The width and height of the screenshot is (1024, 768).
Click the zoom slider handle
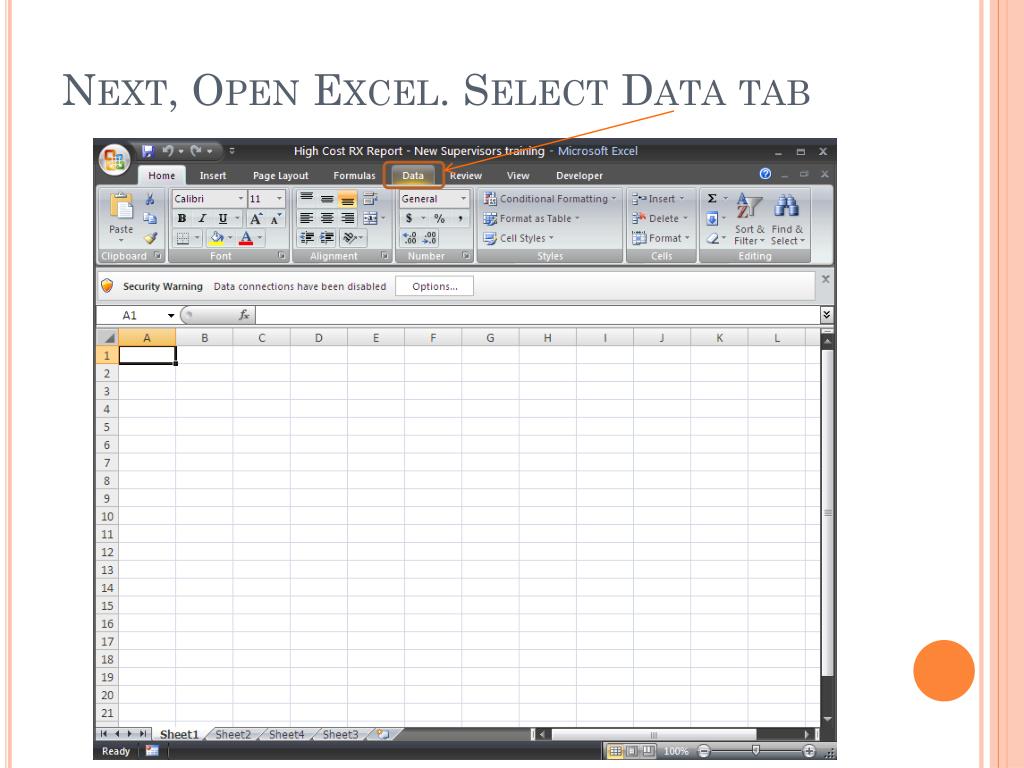[x=756, y=751]
